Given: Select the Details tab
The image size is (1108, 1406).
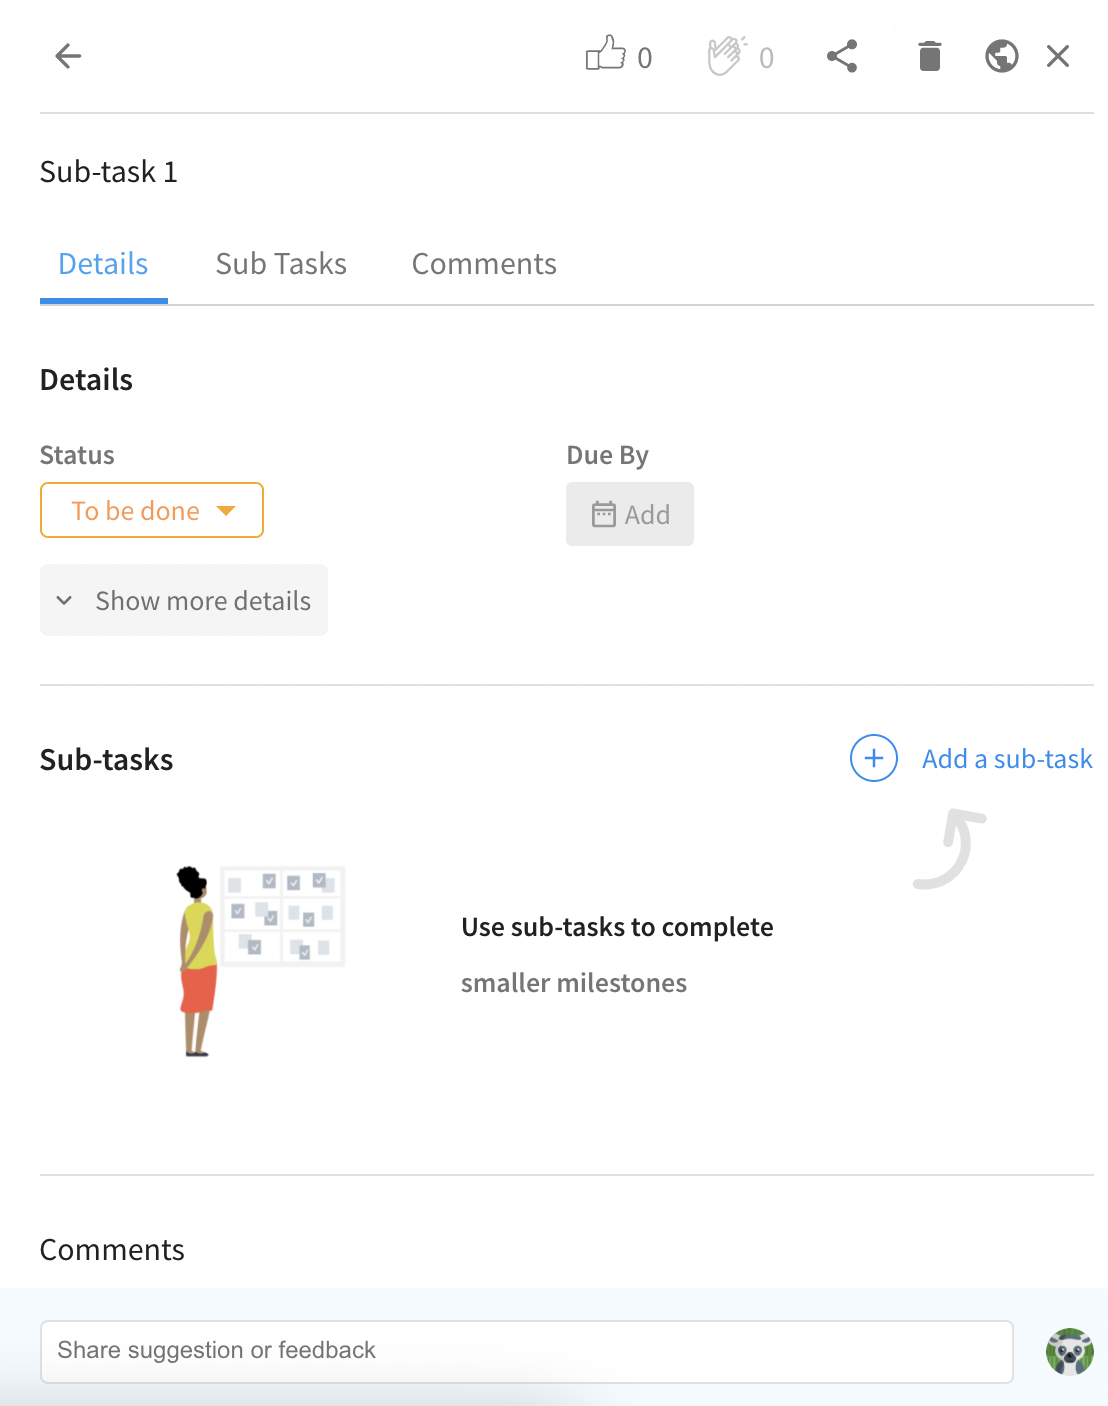Looking at the screenshot, I should pyautogui.click(x=103, y=264).
